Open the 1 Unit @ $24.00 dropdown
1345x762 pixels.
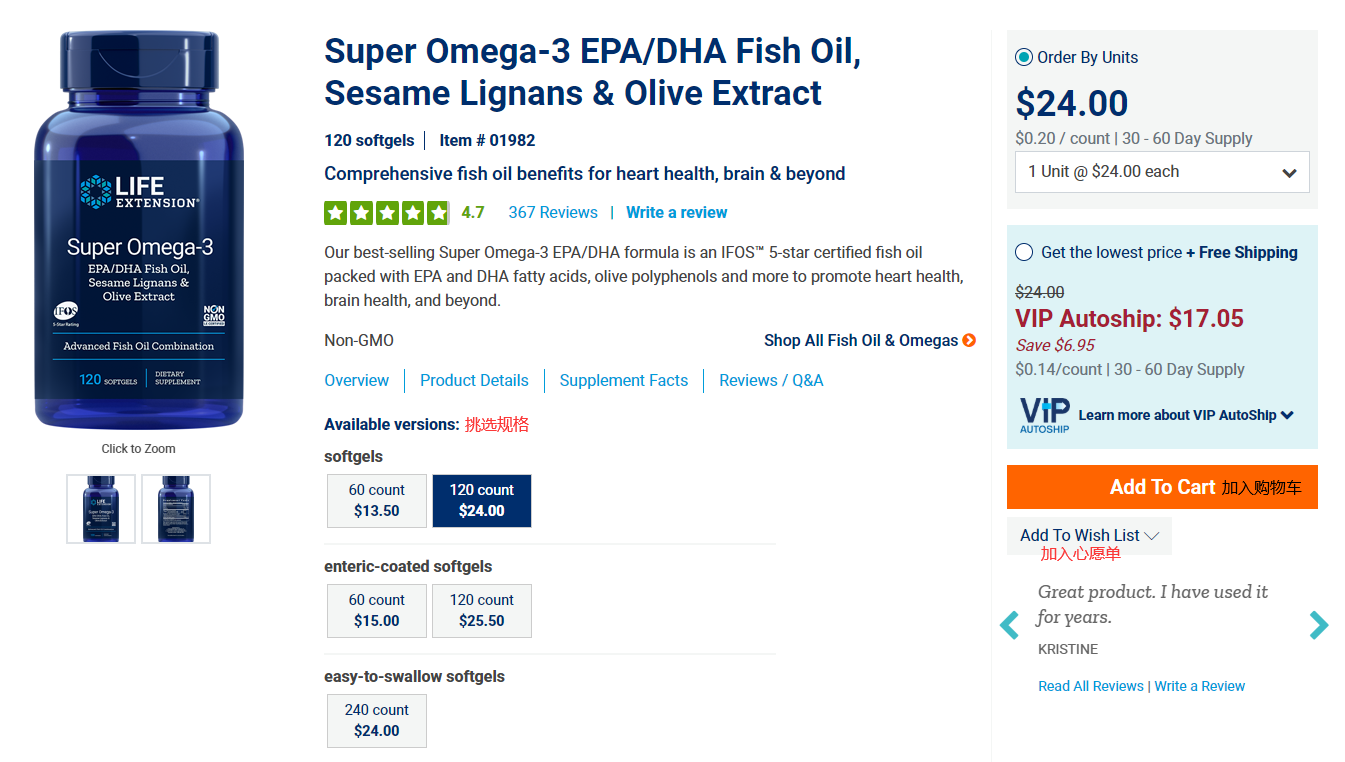coord(1162,172)
